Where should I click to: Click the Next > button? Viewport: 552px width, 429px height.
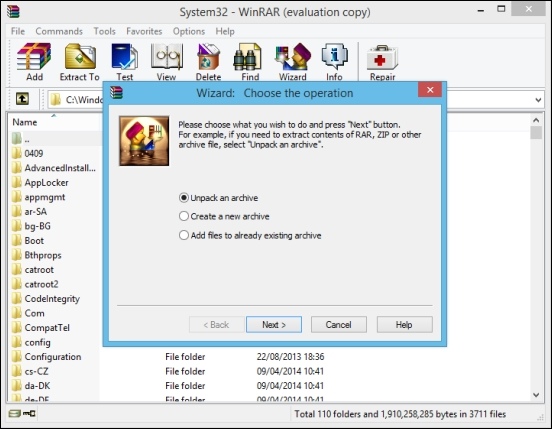pos(274,324)
